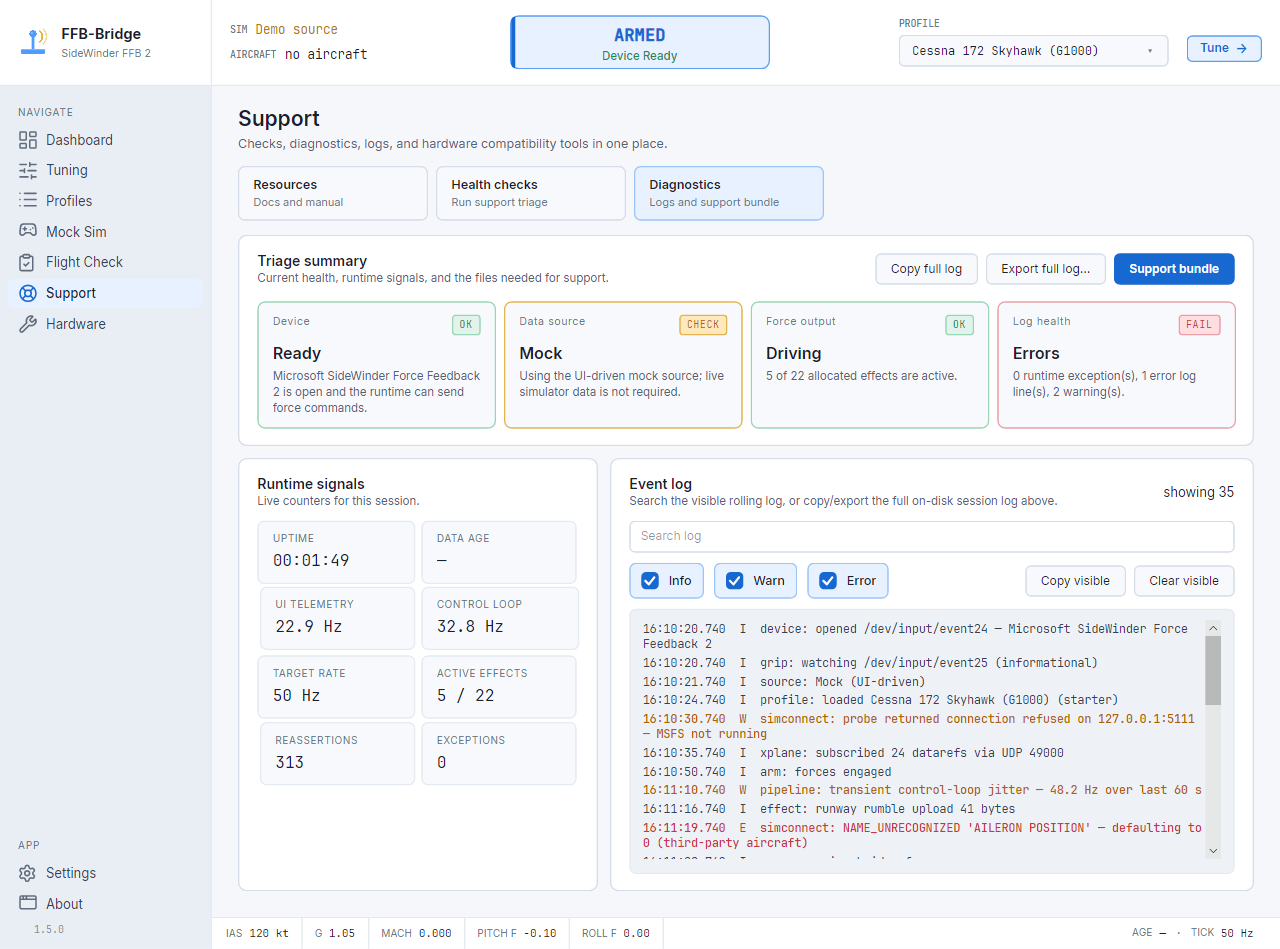
Task: Click the Hardware wrench icon
Action: point(28,324)
